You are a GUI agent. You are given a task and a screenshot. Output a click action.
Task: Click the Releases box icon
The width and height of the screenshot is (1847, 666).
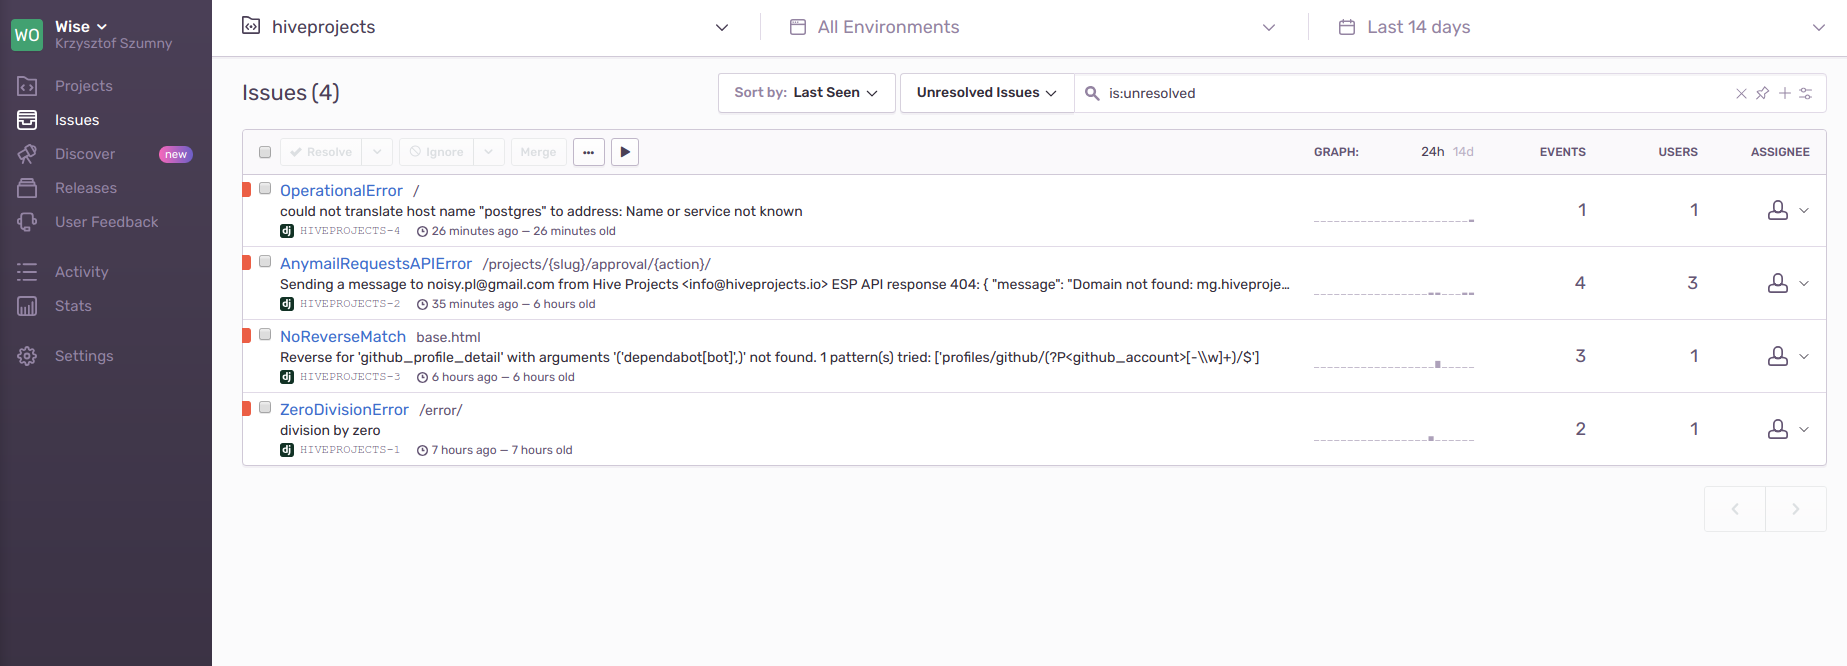pyautogui.click(x=27, y=188)
